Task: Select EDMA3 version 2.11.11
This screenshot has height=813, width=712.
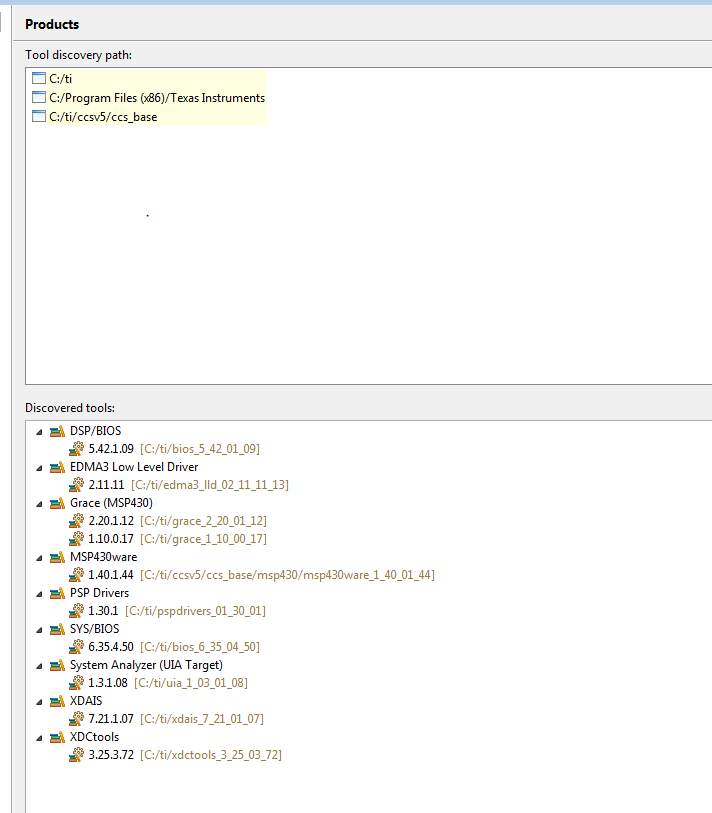Action: 106,485
